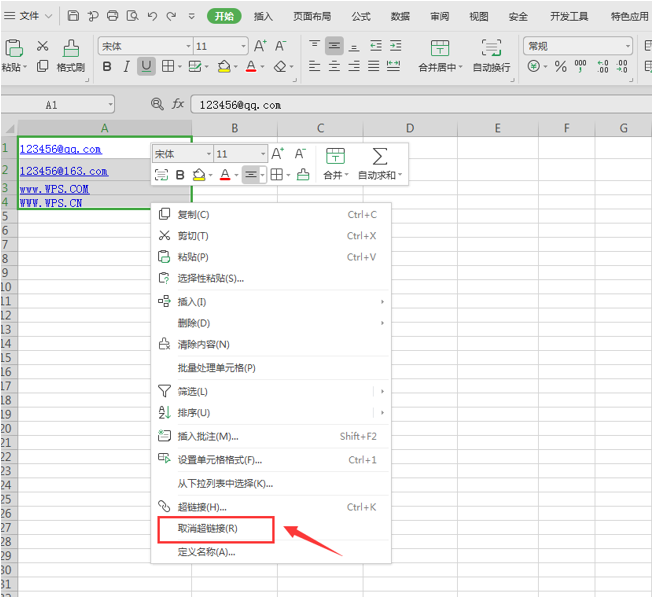Click the Undo arrow icon
The image size is (653, 601).
click(152, 16)
